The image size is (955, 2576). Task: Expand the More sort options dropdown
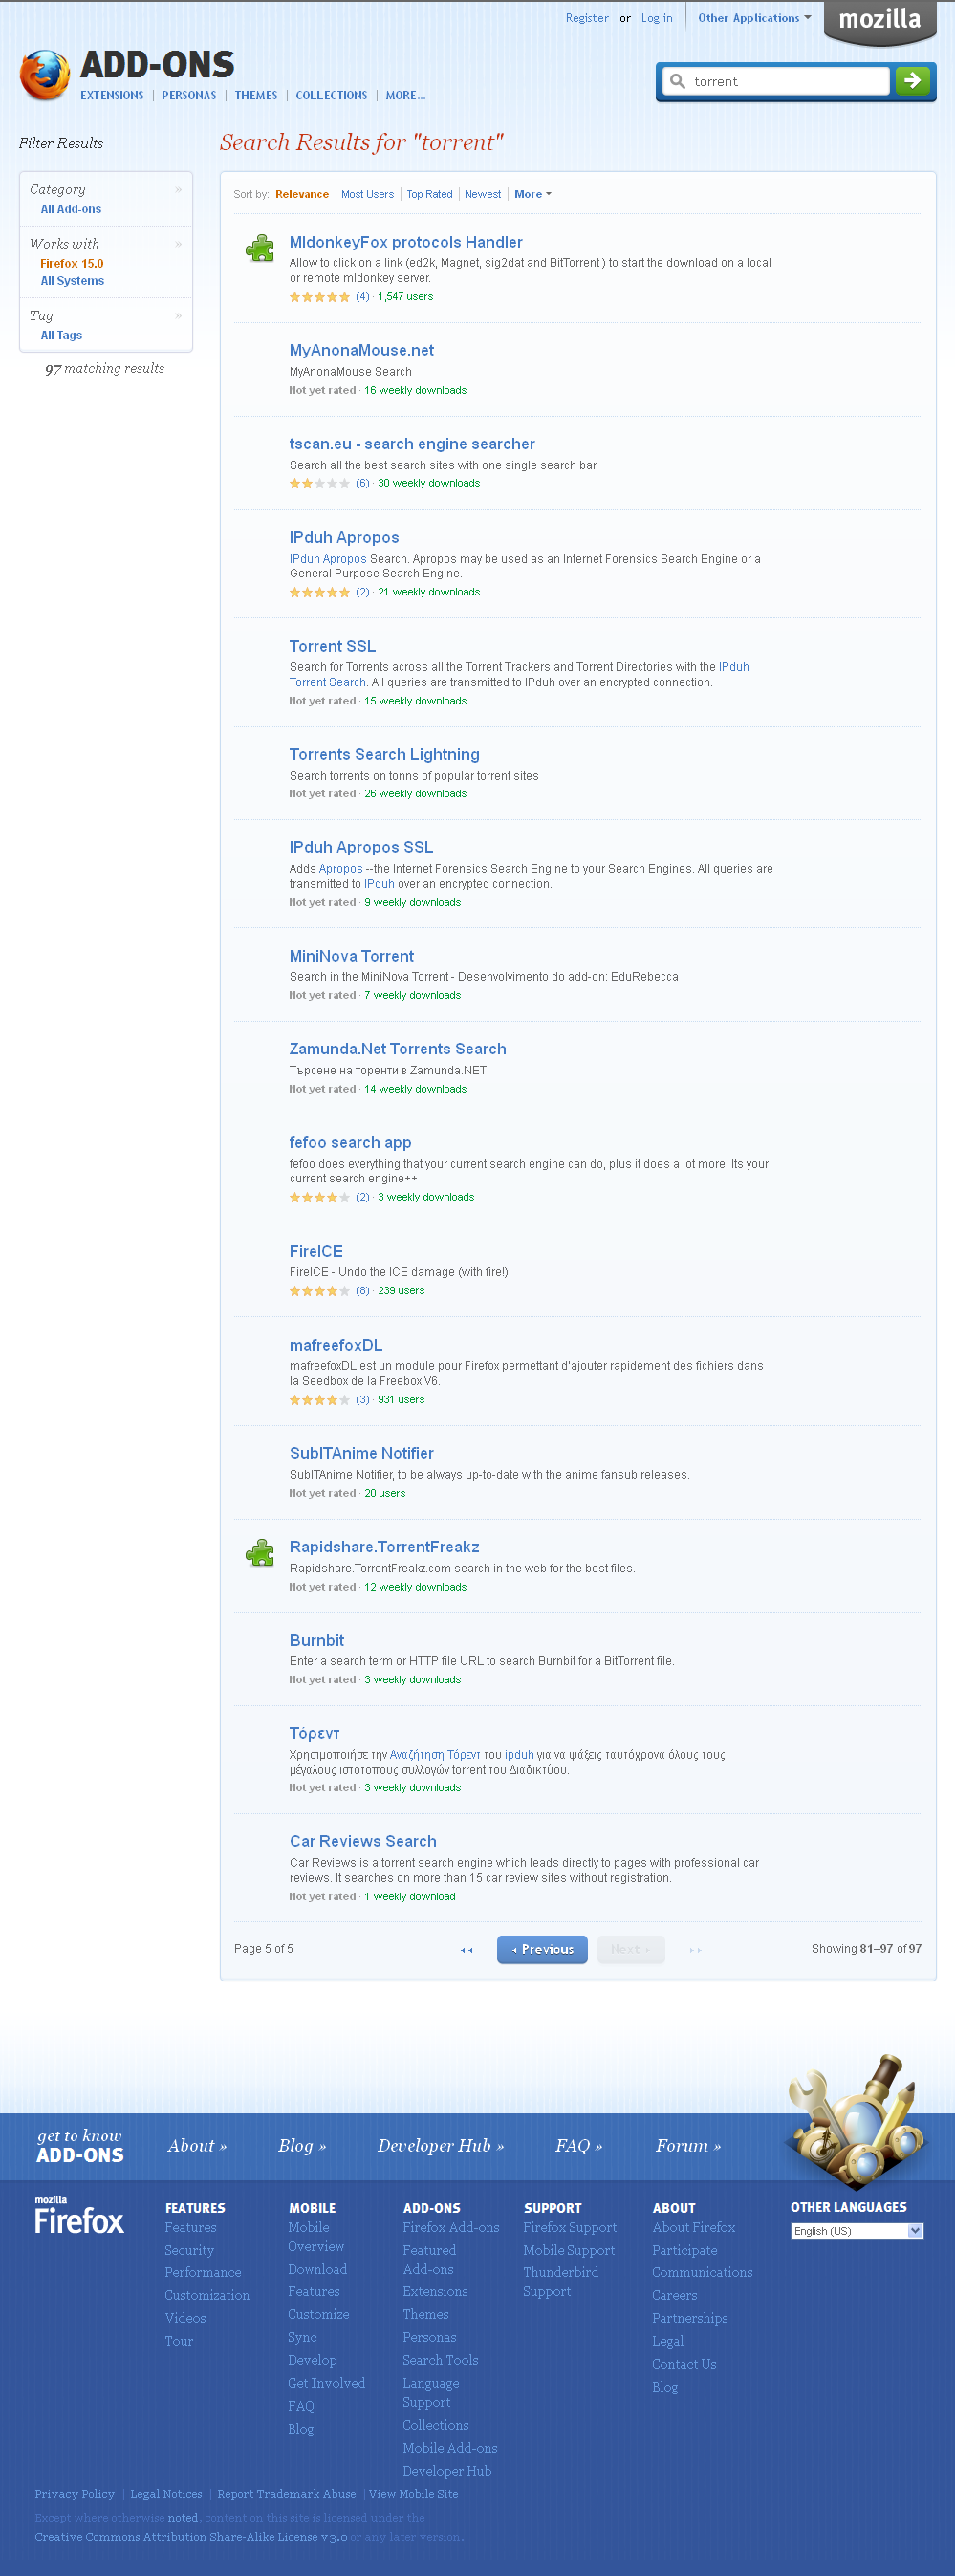click(x=532, y=195)
